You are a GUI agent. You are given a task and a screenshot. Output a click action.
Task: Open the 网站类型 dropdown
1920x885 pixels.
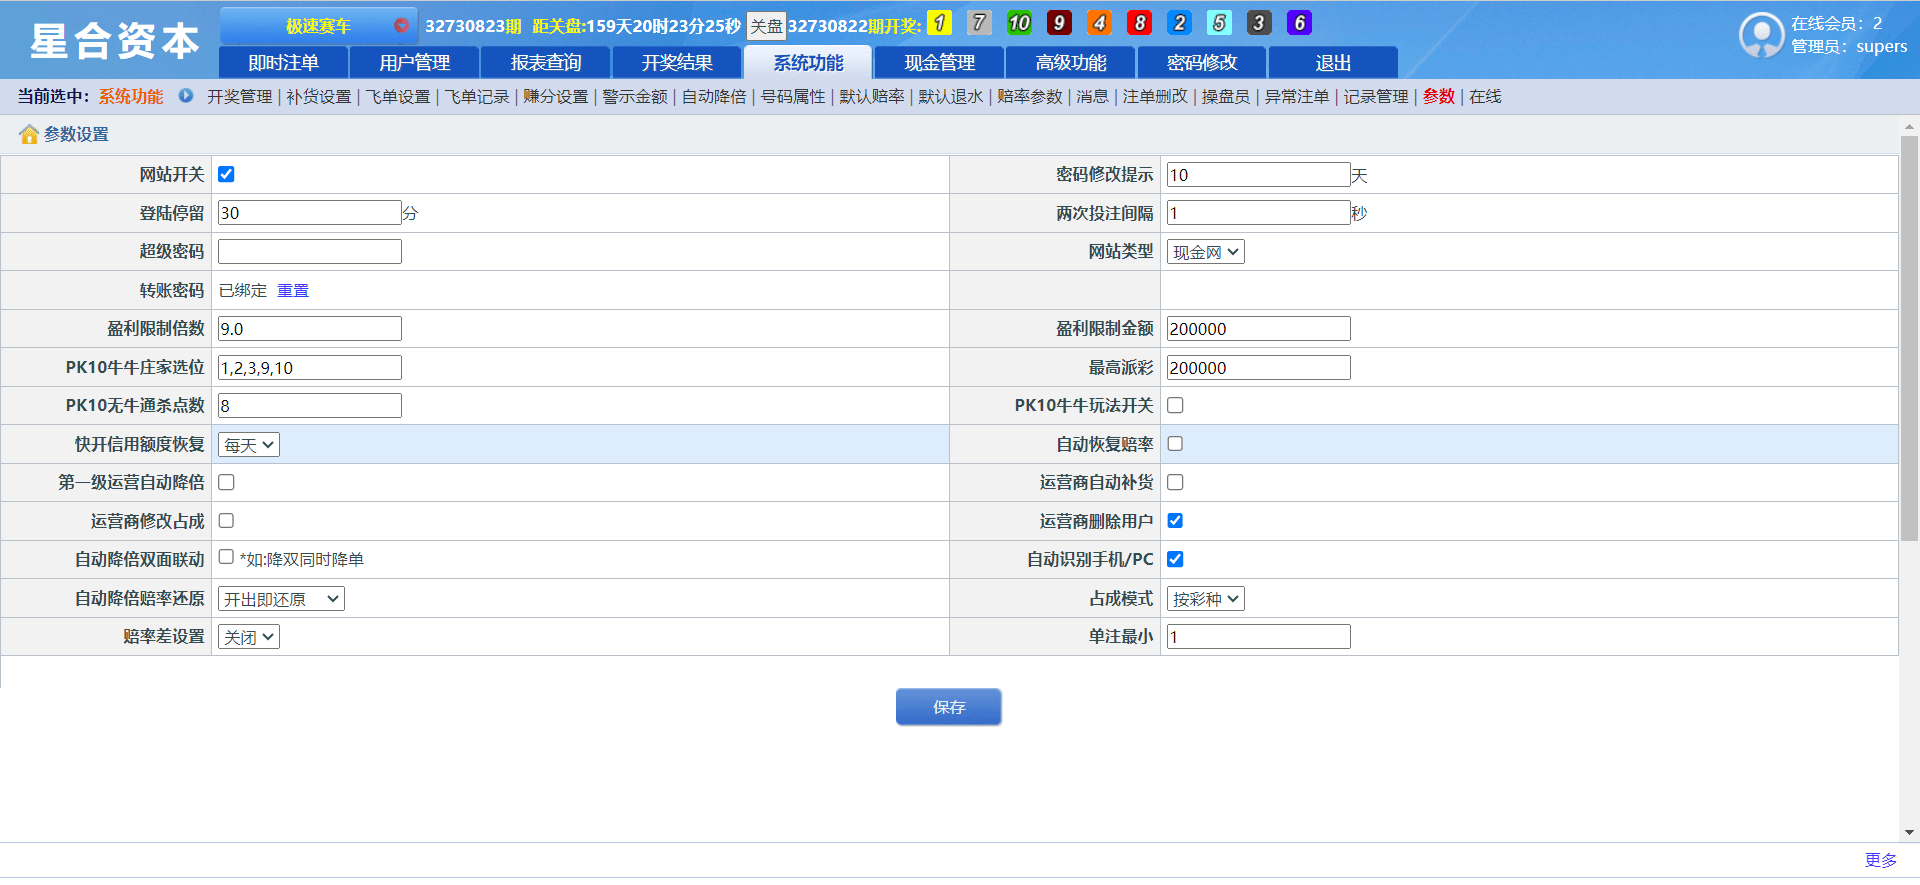(1206, 252)
